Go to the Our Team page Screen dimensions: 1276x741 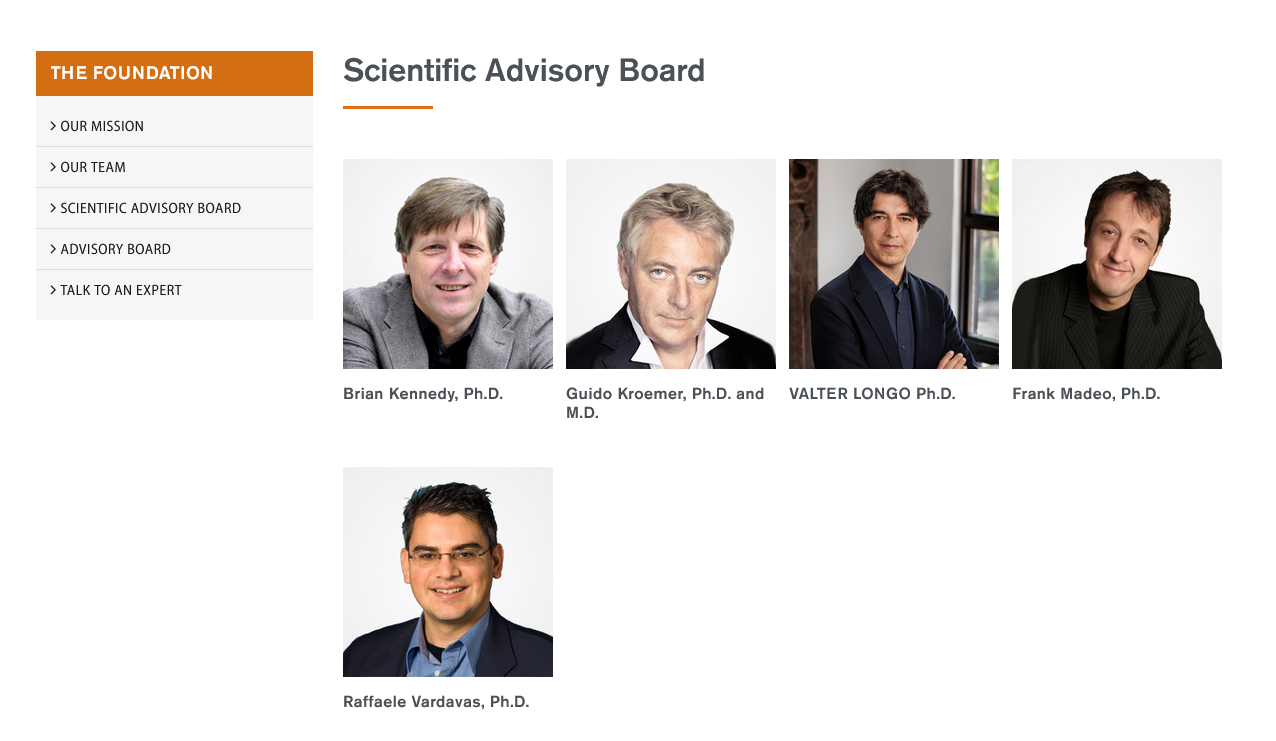pyautogui.click(x=93, y=167)
